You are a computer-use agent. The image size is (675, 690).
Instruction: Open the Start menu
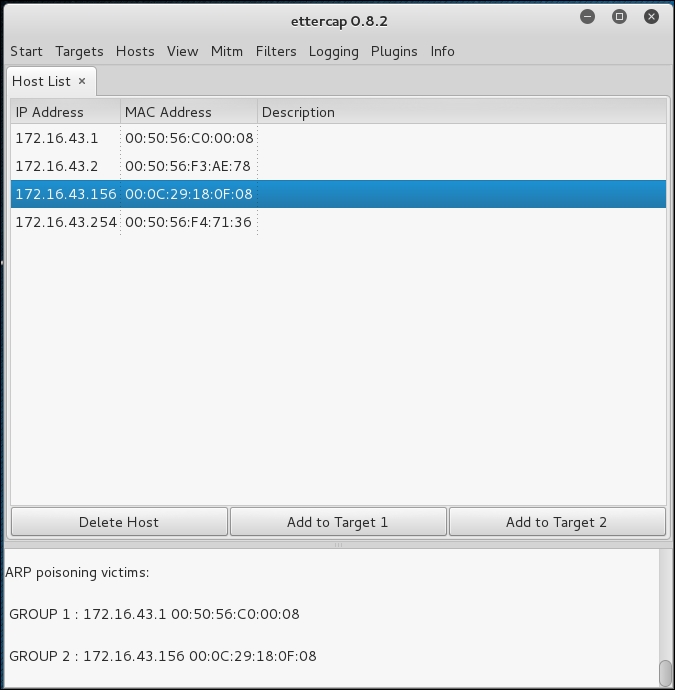pyautogui.click(x=26, y=51)
